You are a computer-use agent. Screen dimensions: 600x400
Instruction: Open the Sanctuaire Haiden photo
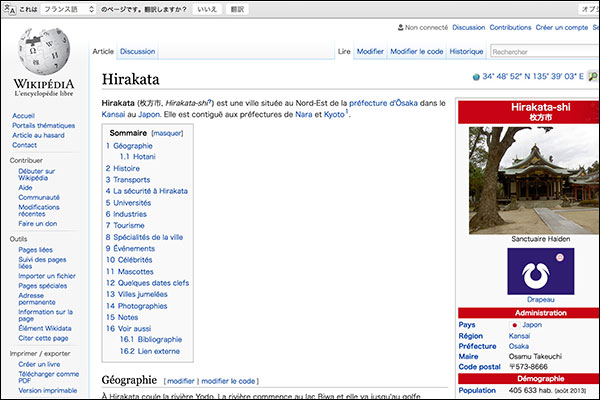(526, 179)
